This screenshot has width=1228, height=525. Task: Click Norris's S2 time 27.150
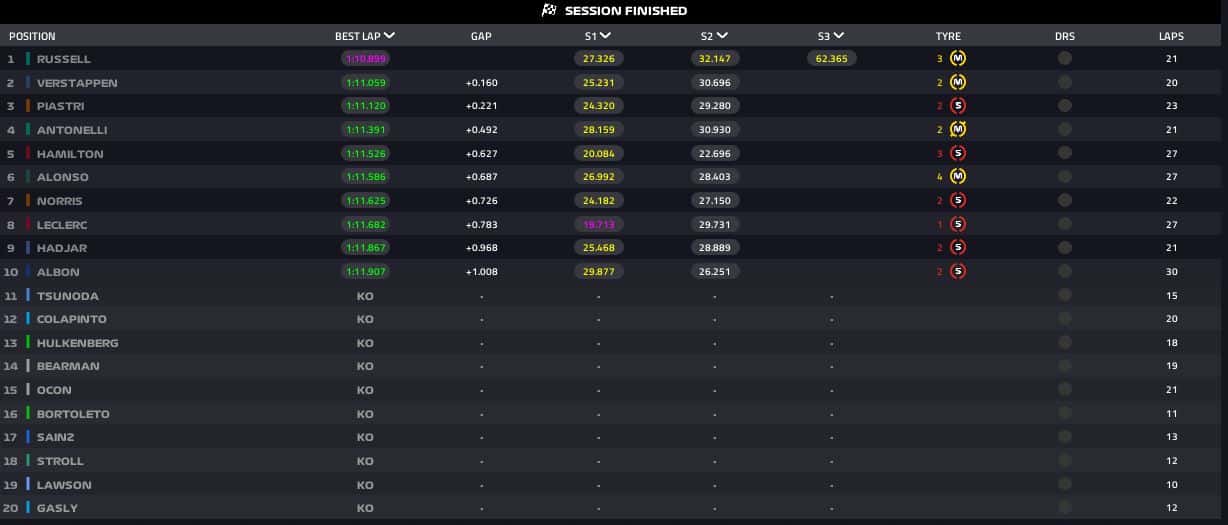tap(714, 200)
